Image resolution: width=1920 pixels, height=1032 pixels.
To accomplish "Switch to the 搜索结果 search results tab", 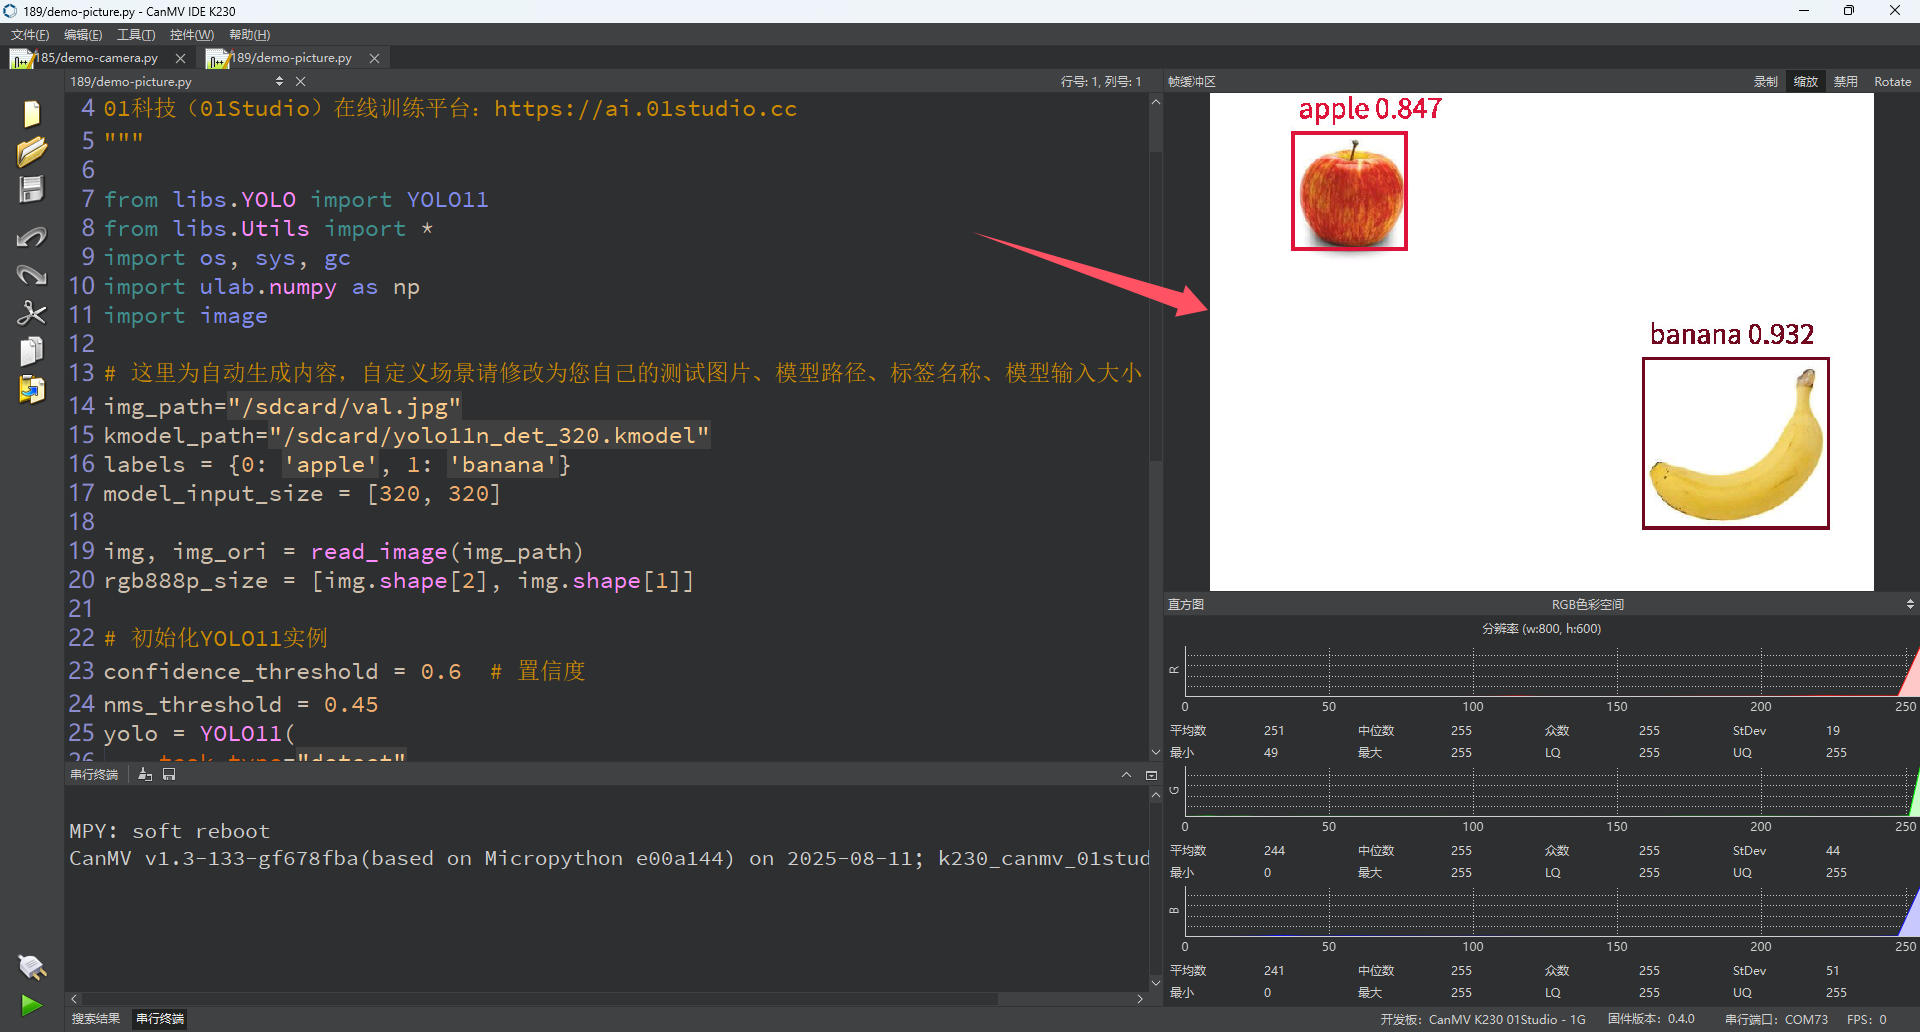I will 96,1018.
